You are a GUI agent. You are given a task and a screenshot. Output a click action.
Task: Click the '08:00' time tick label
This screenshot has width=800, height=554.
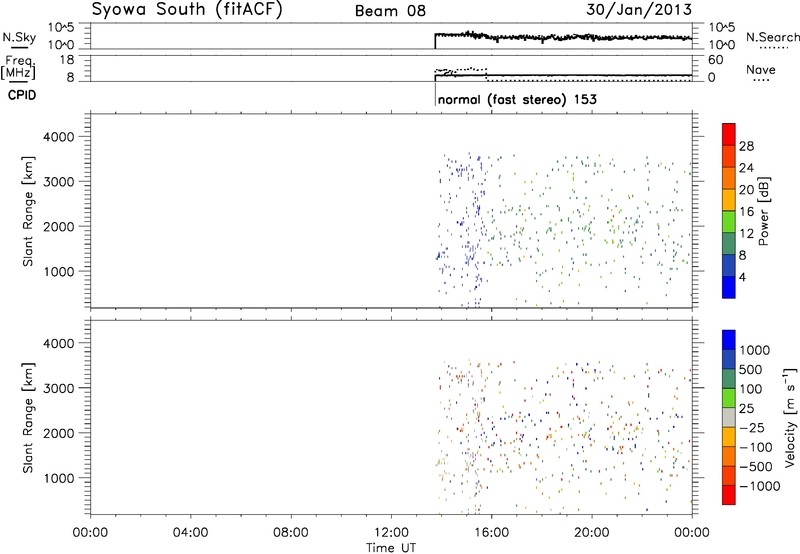click(x=291, y=533)
